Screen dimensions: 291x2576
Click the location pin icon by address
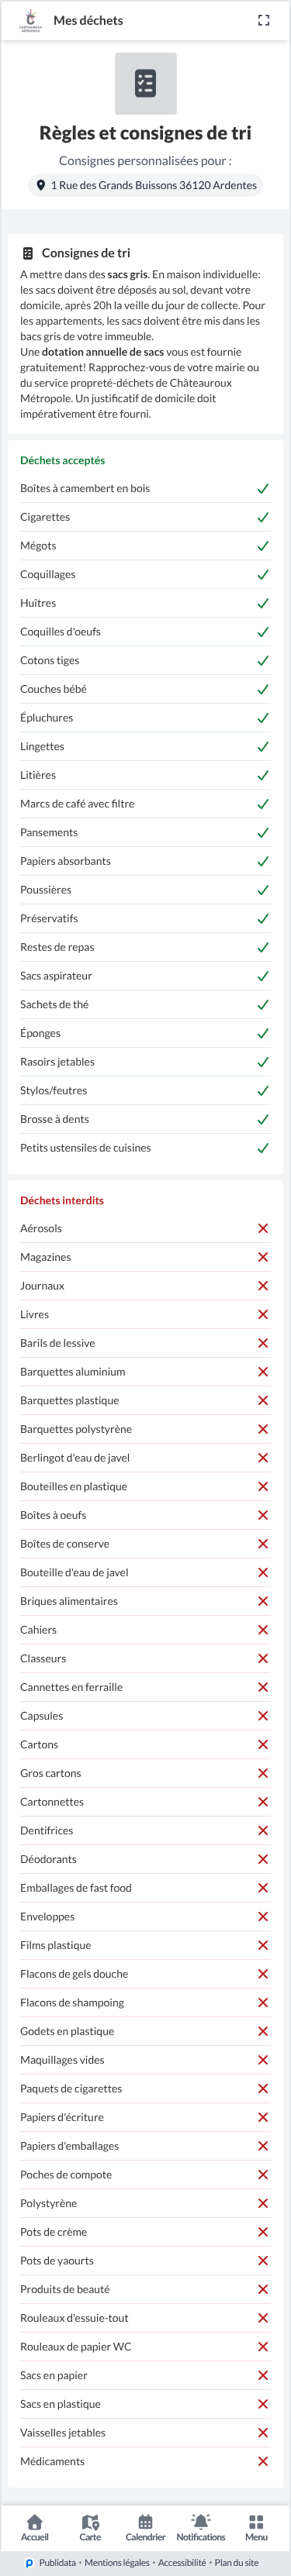[41, 185]
